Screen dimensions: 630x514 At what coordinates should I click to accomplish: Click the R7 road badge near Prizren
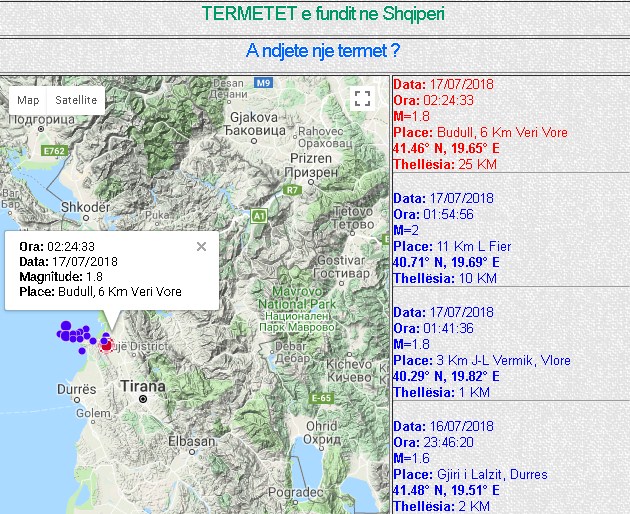[292, 190]
